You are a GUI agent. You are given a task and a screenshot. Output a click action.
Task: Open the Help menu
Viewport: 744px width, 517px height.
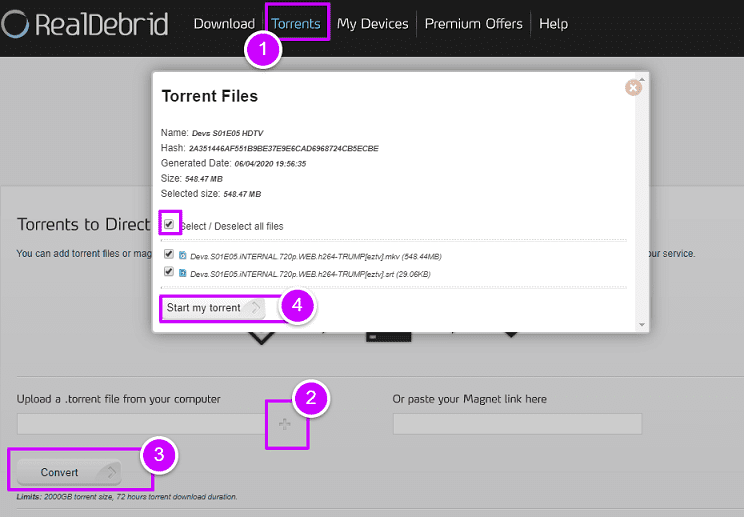553,24
